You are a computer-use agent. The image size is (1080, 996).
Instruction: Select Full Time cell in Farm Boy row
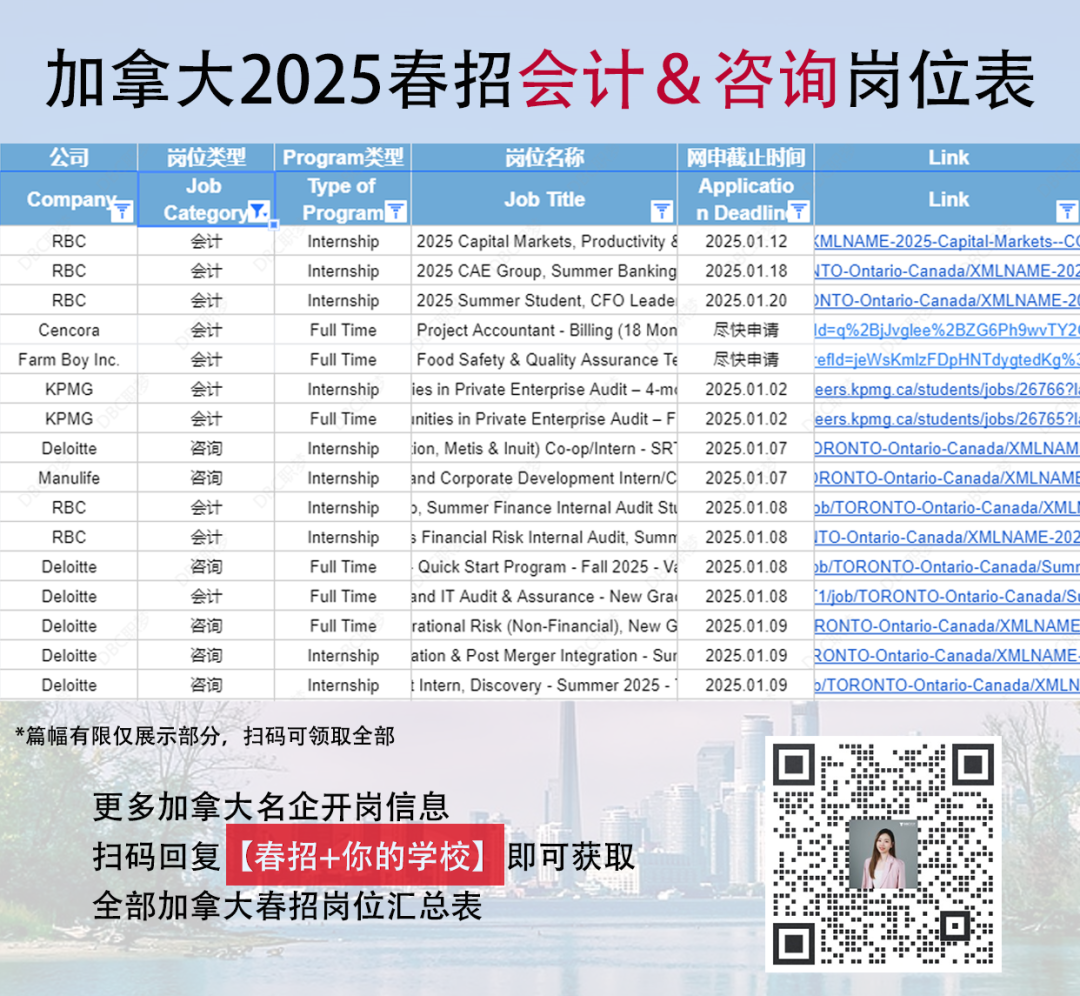(x=343, y=360)
